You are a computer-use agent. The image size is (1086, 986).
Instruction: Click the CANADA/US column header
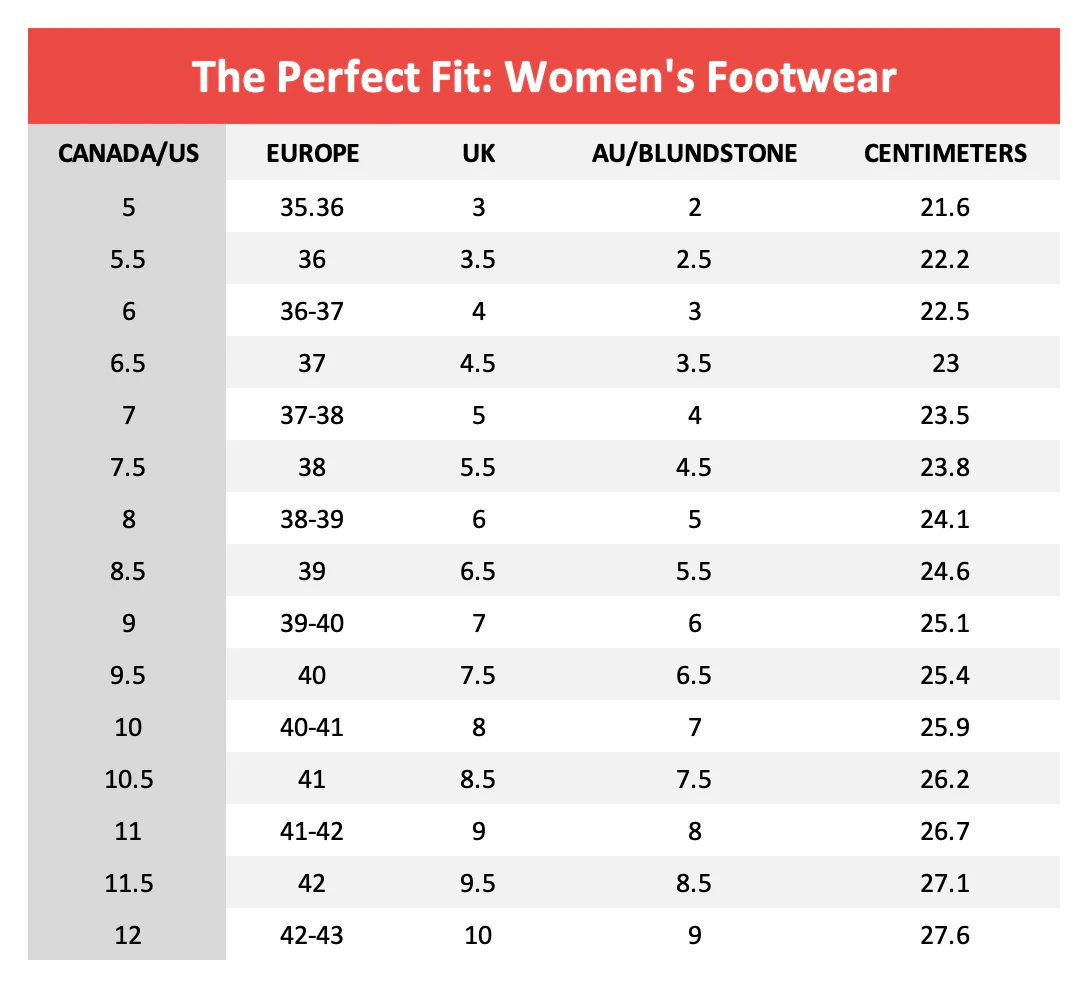[x=128, y=154]
